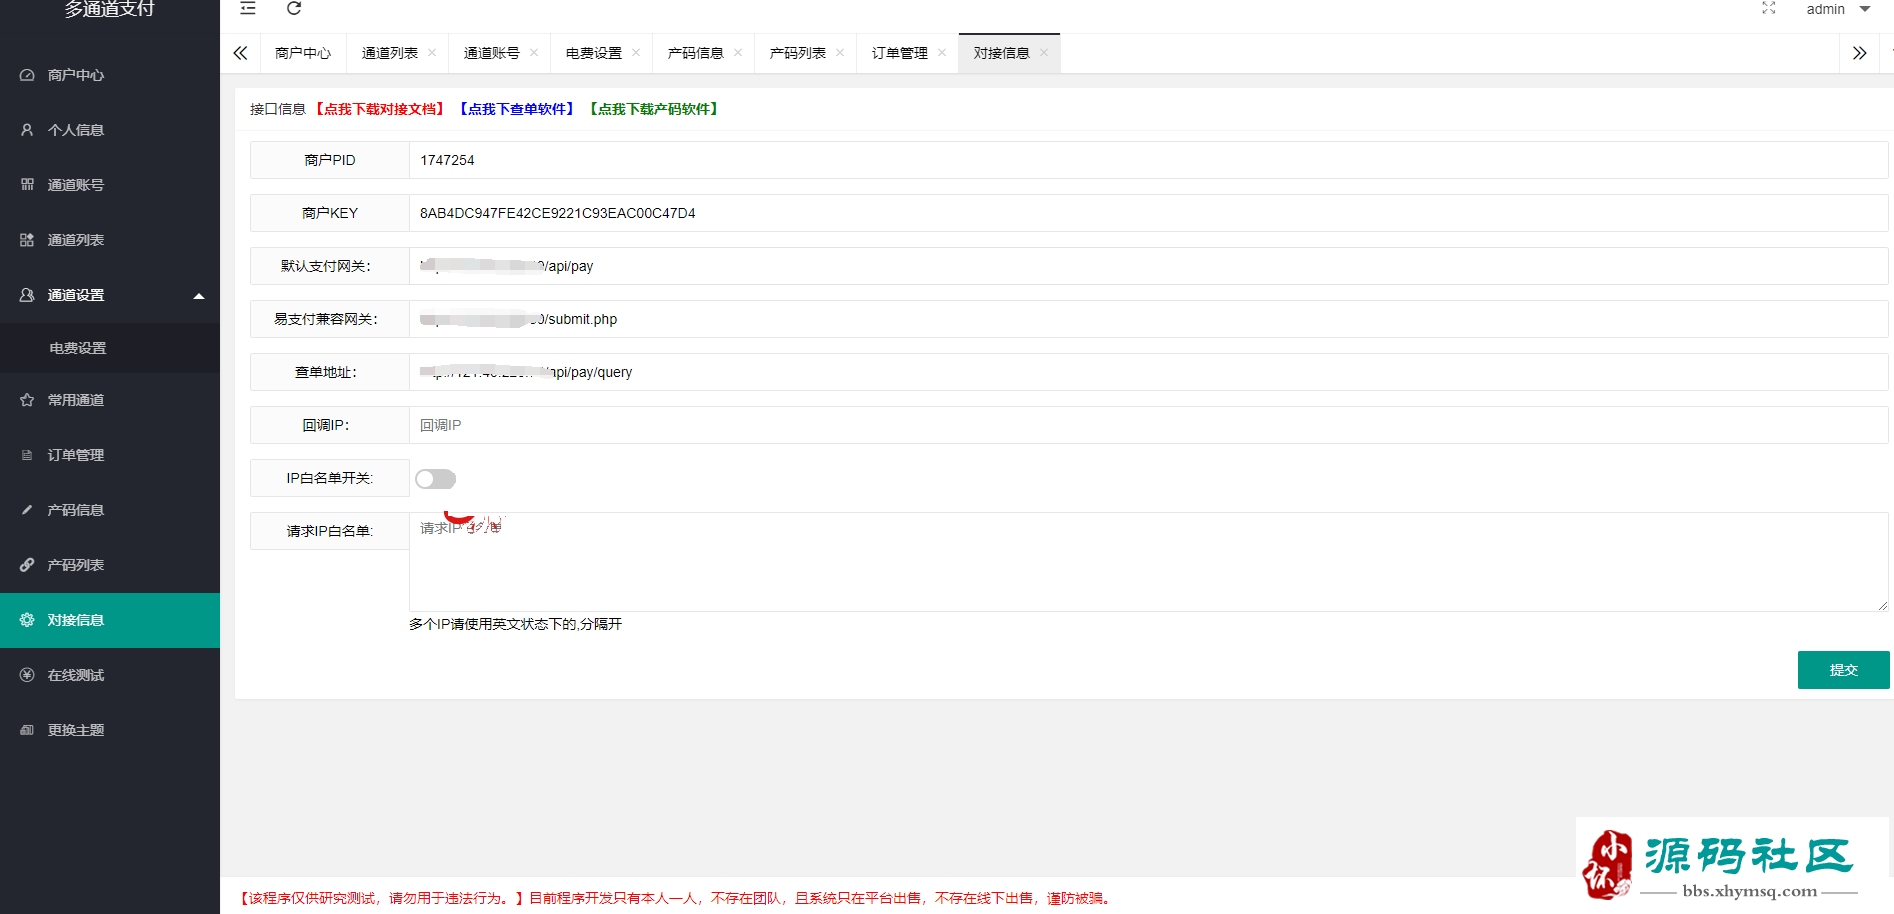Image resolution: width=1894 pixels, height=914 pixels.
Task: Switch to the 订单管理 tab
Action: coord(899,53)
